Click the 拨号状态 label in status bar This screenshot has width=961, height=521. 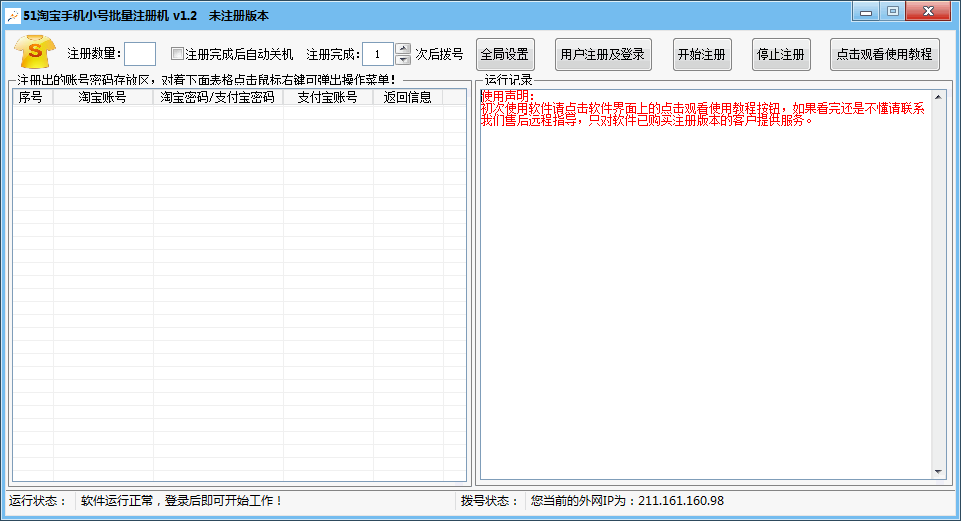(x=490, y=501)
